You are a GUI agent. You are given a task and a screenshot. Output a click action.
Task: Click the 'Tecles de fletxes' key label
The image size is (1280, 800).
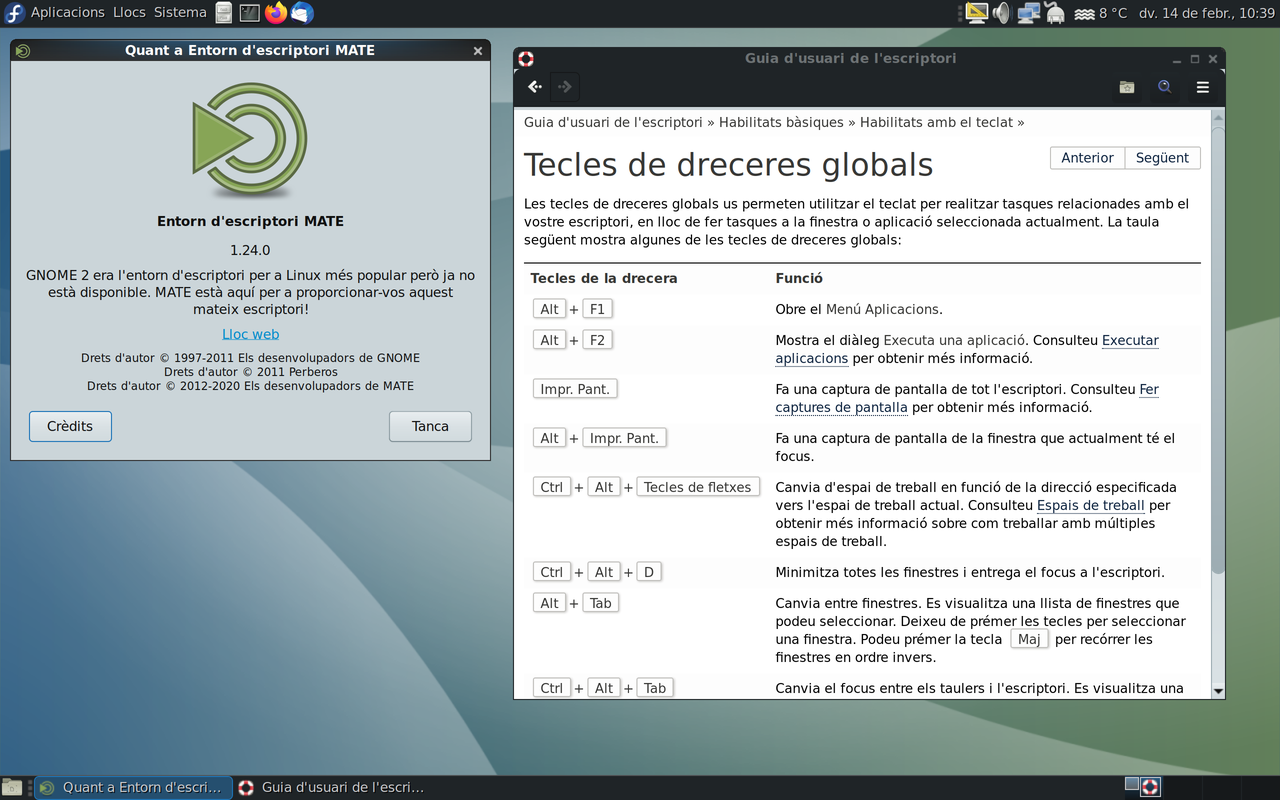[698, 487]
